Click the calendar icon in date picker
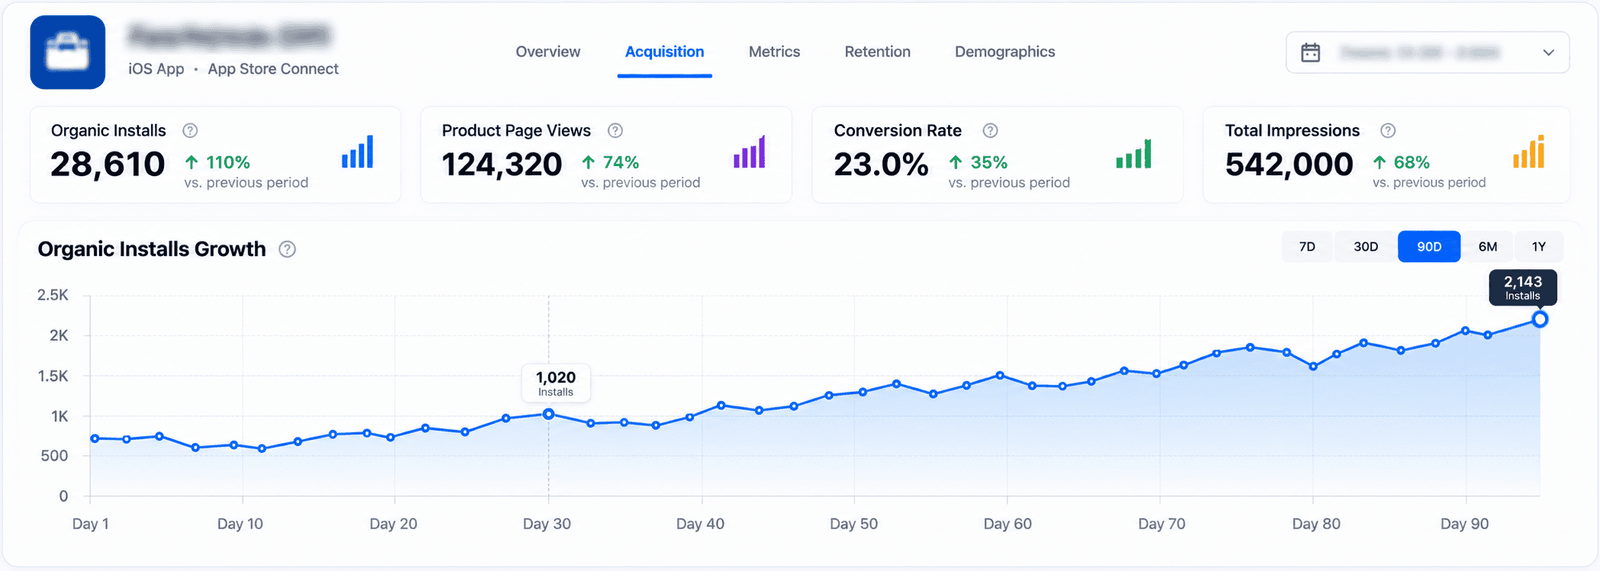This screenshot has height=571, width=1600. click(x=1310, y=52)
